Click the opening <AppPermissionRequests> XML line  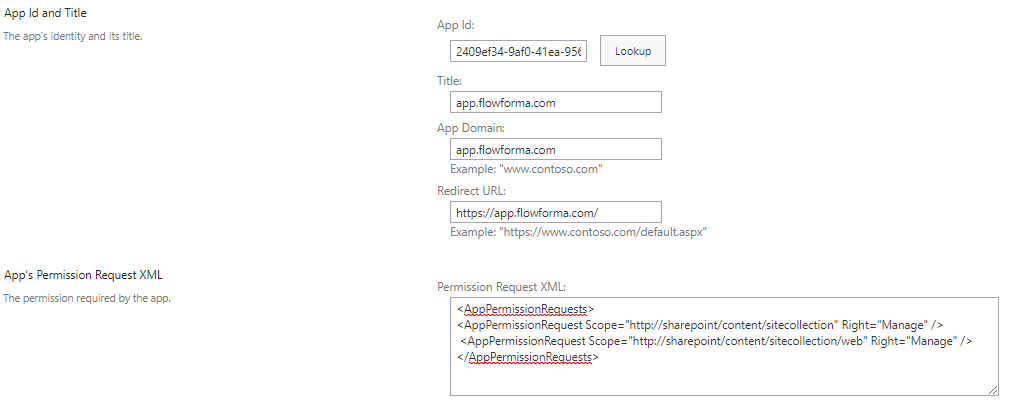click(x=526, y=309)
